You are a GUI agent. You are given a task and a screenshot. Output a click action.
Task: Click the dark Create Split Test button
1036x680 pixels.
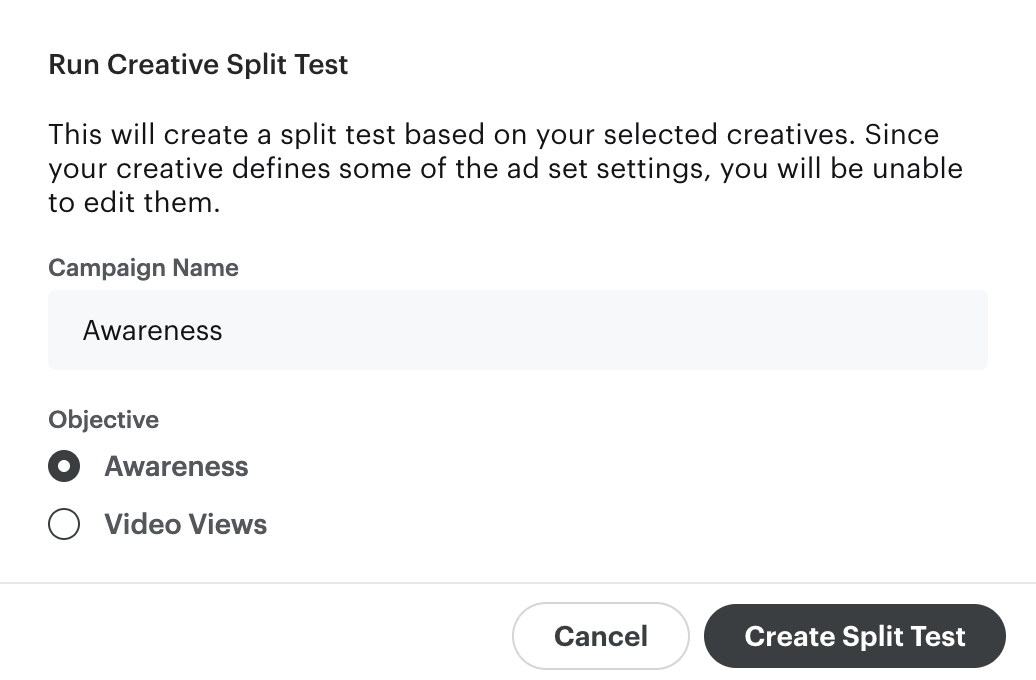(854, 636)
